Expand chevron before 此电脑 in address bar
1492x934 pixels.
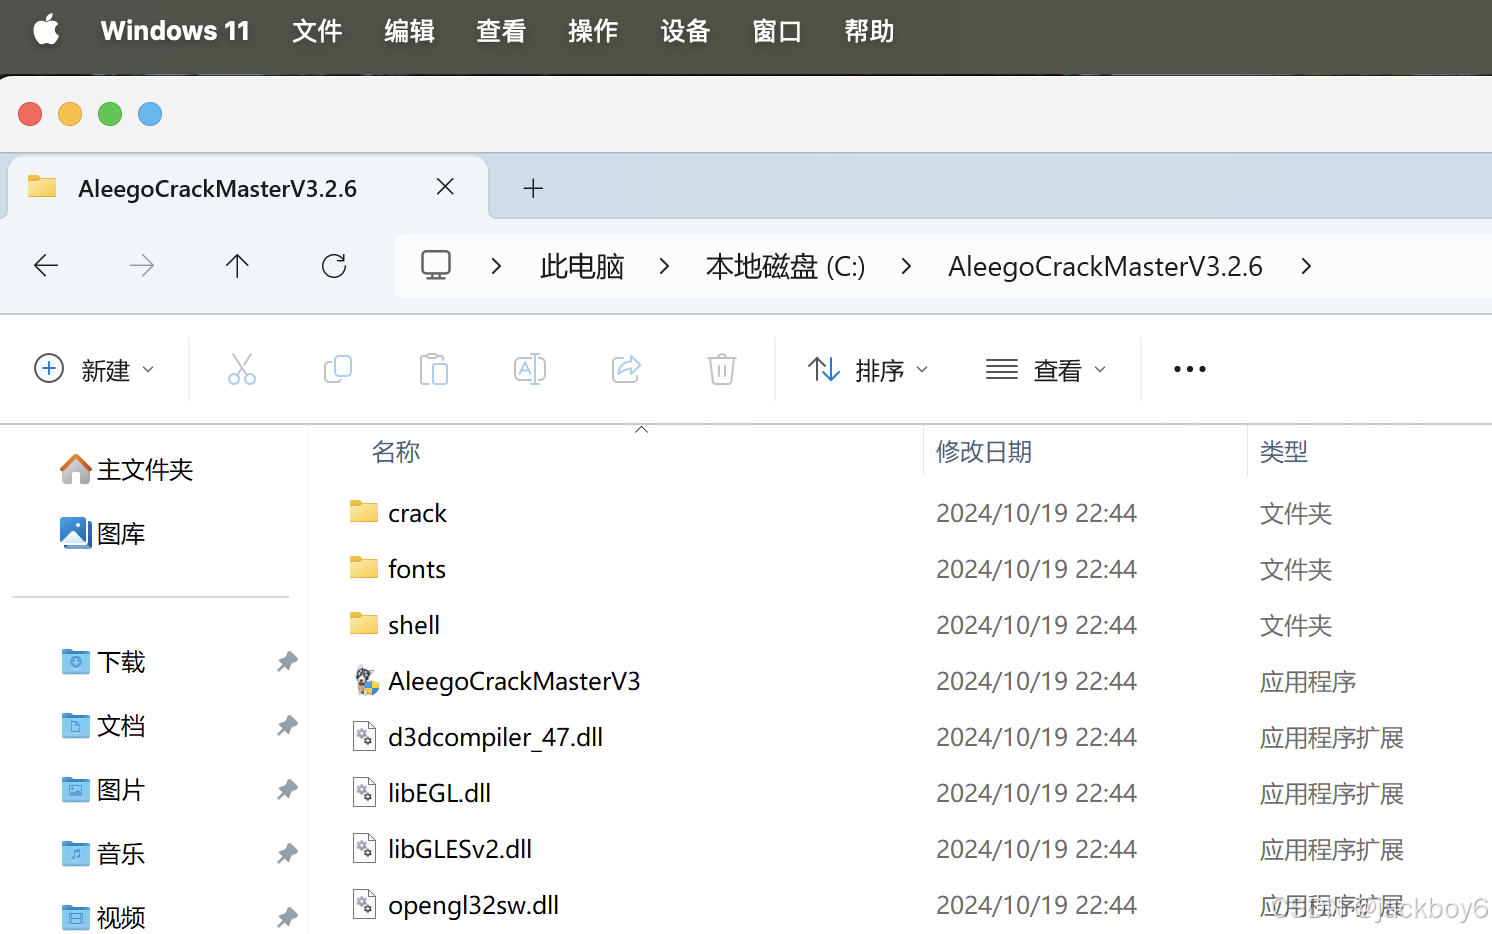coord(496,266)
